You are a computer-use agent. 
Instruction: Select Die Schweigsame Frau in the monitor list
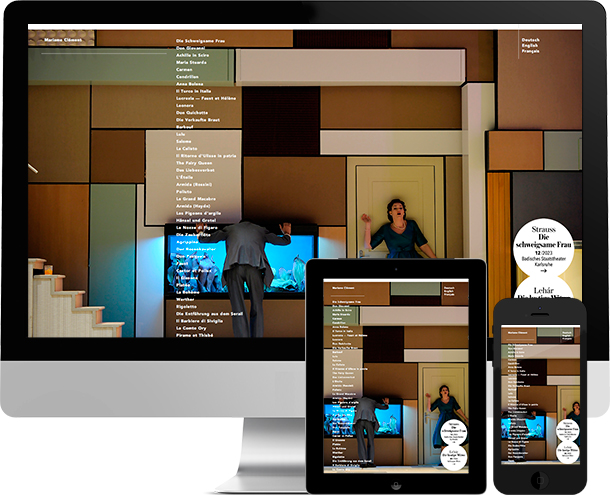(200, 41)
